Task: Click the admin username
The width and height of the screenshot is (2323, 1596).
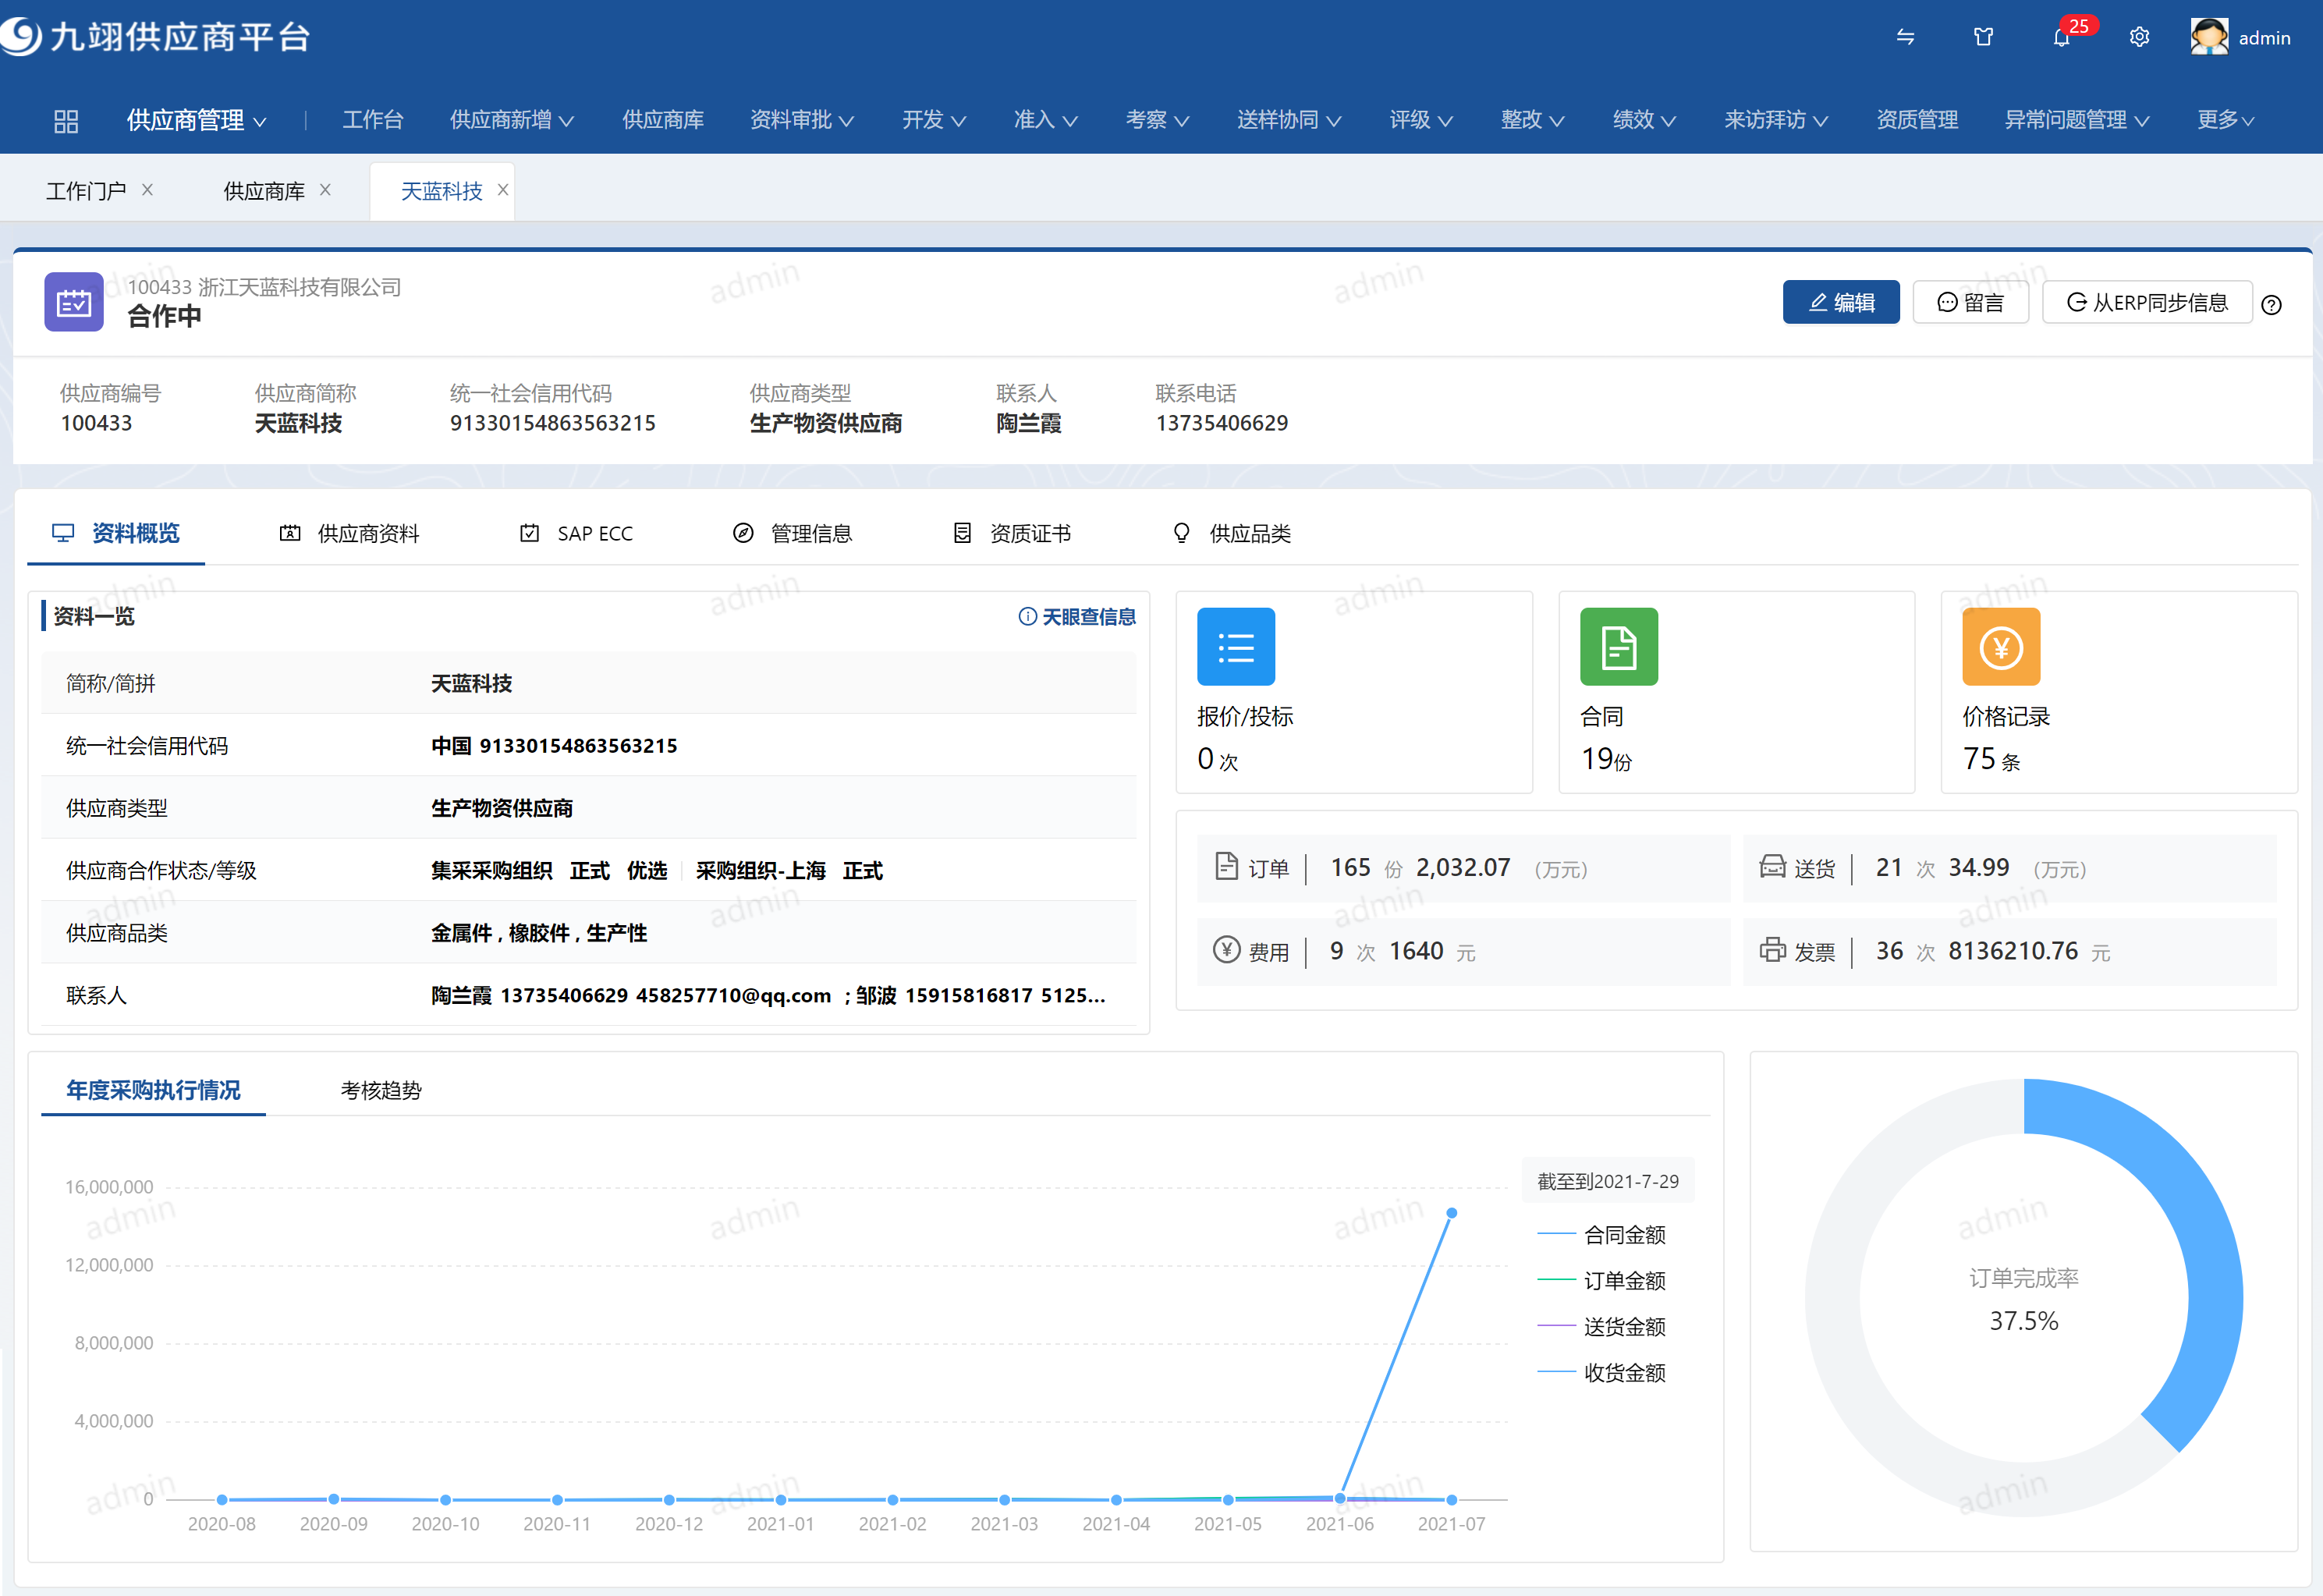Action: click(2264, 38)
